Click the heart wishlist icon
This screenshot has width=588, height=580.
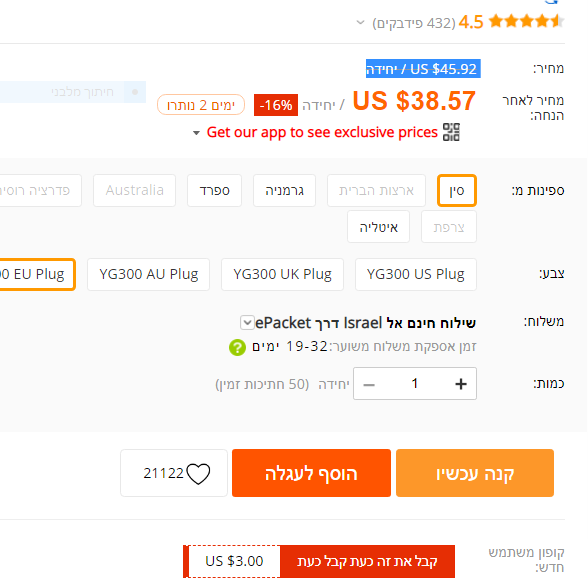tap(198, 474)
